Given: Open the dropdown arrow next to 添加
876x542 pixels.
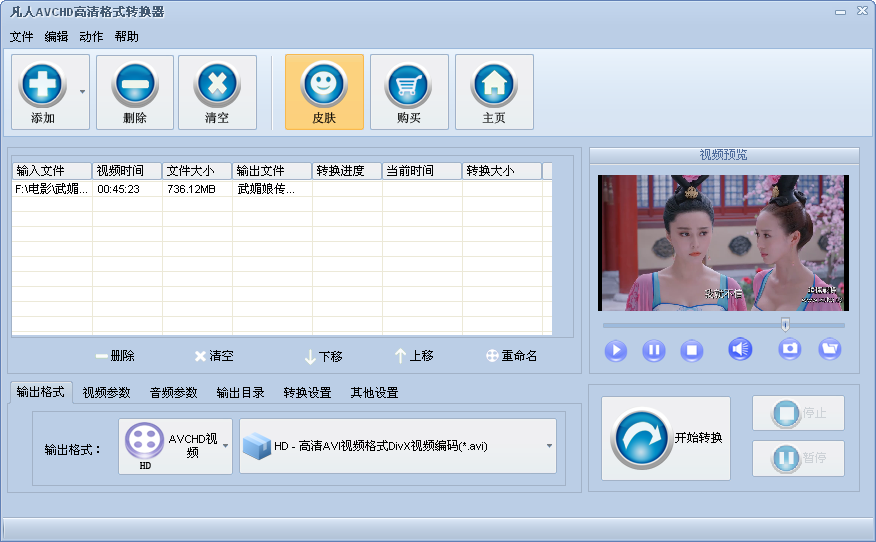Looking at the screenshot, I should (82, 92).
